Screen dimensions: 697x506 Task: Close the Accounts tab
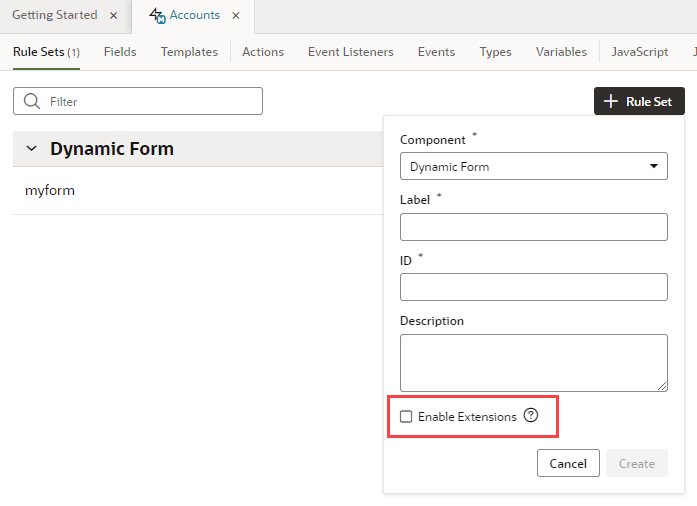point(235,16)
